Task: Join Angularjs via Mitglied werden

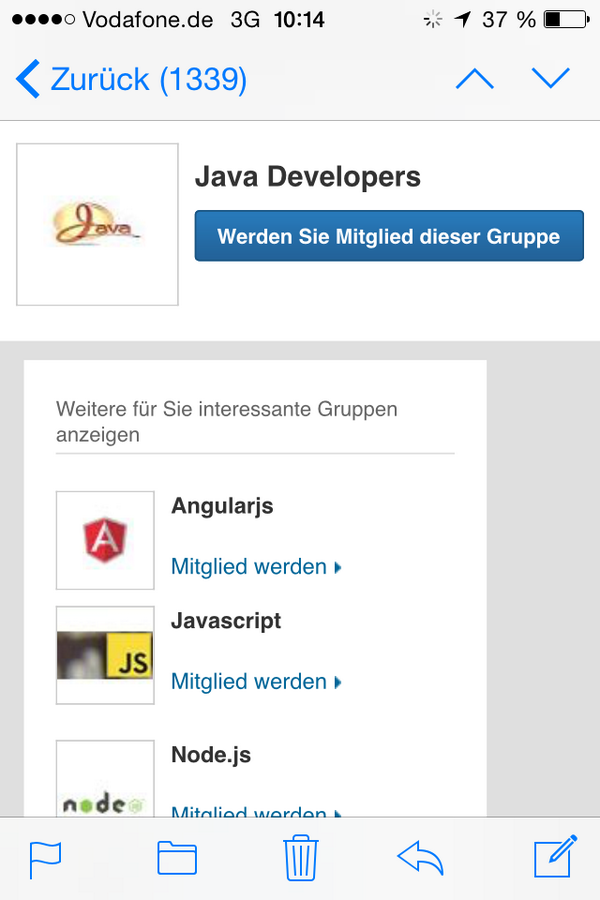Action: 256,567
